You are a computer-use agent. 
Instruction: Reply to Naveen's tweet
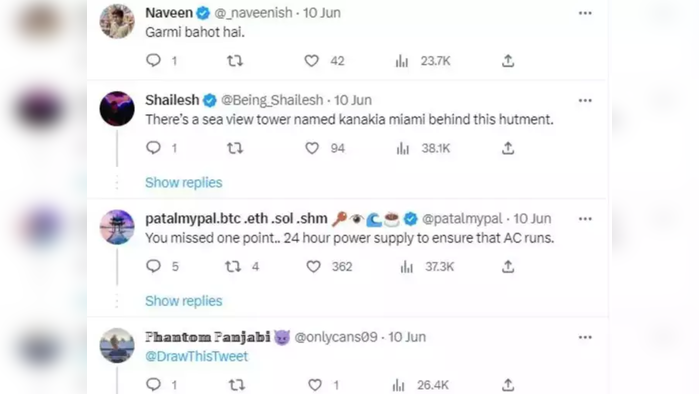tap(153, 61)
